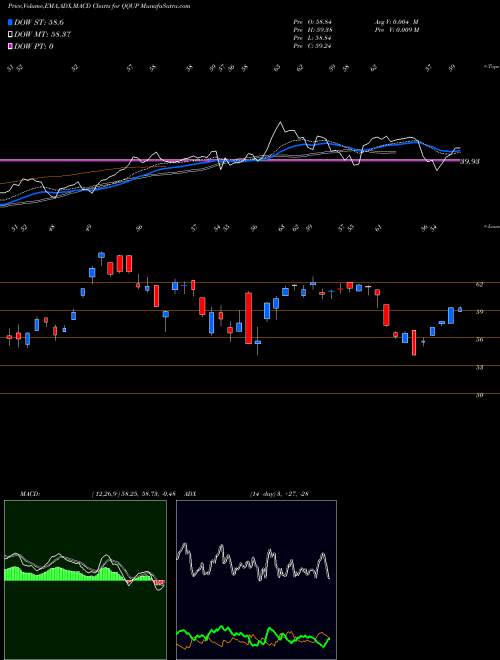Select the DOW ST value label
Image resolution: width=500 pixels, height=660 pixels.
coord(39,22)
